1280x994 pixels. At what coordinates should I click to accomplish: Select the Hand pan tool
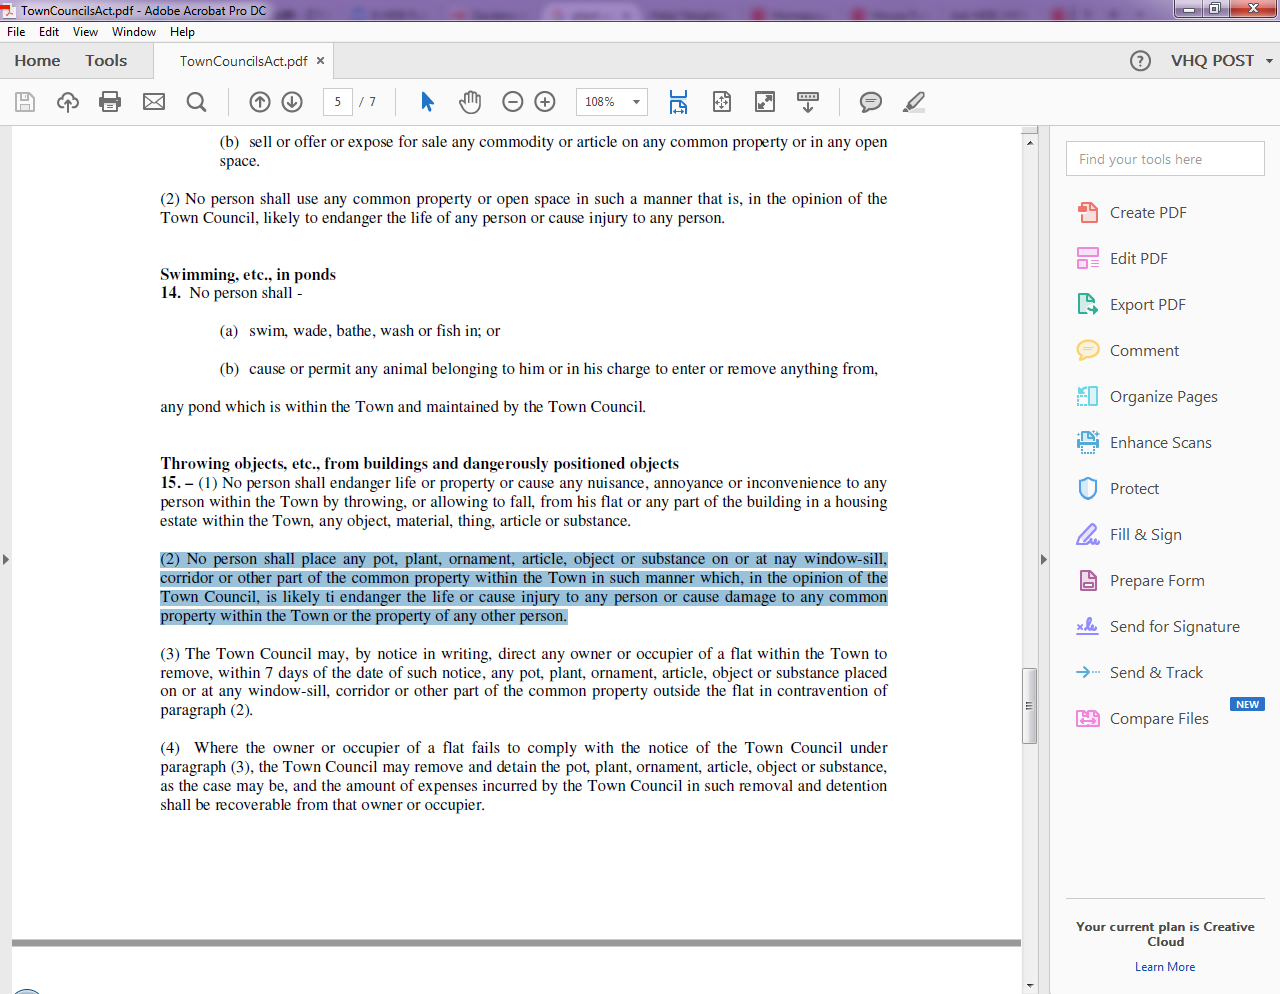(x=470, y=102)
